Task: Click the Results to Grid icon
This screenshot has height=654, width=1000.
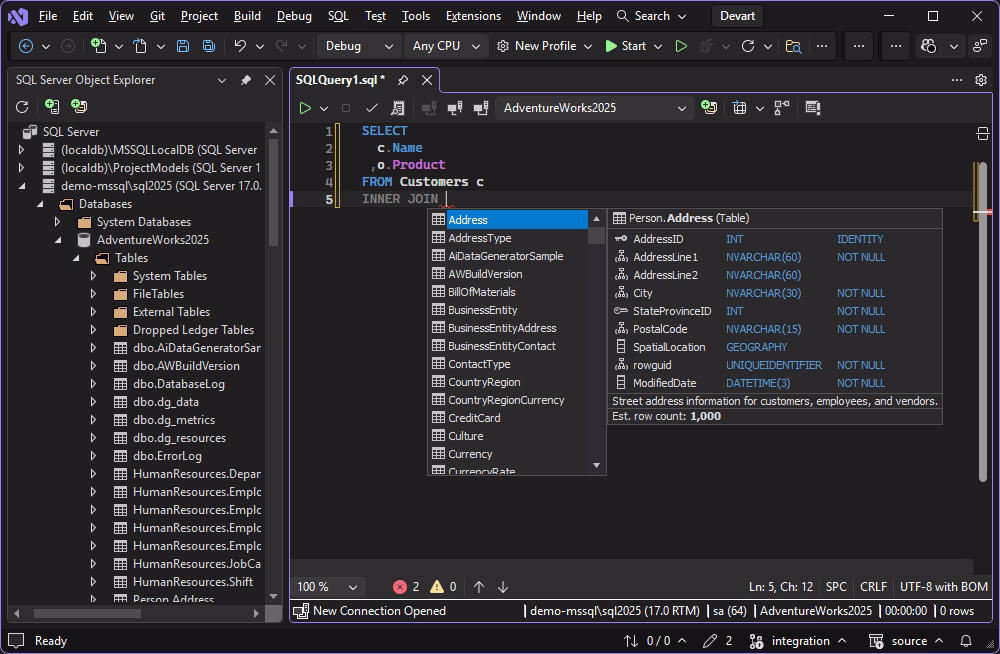Action: click(740, 108)
